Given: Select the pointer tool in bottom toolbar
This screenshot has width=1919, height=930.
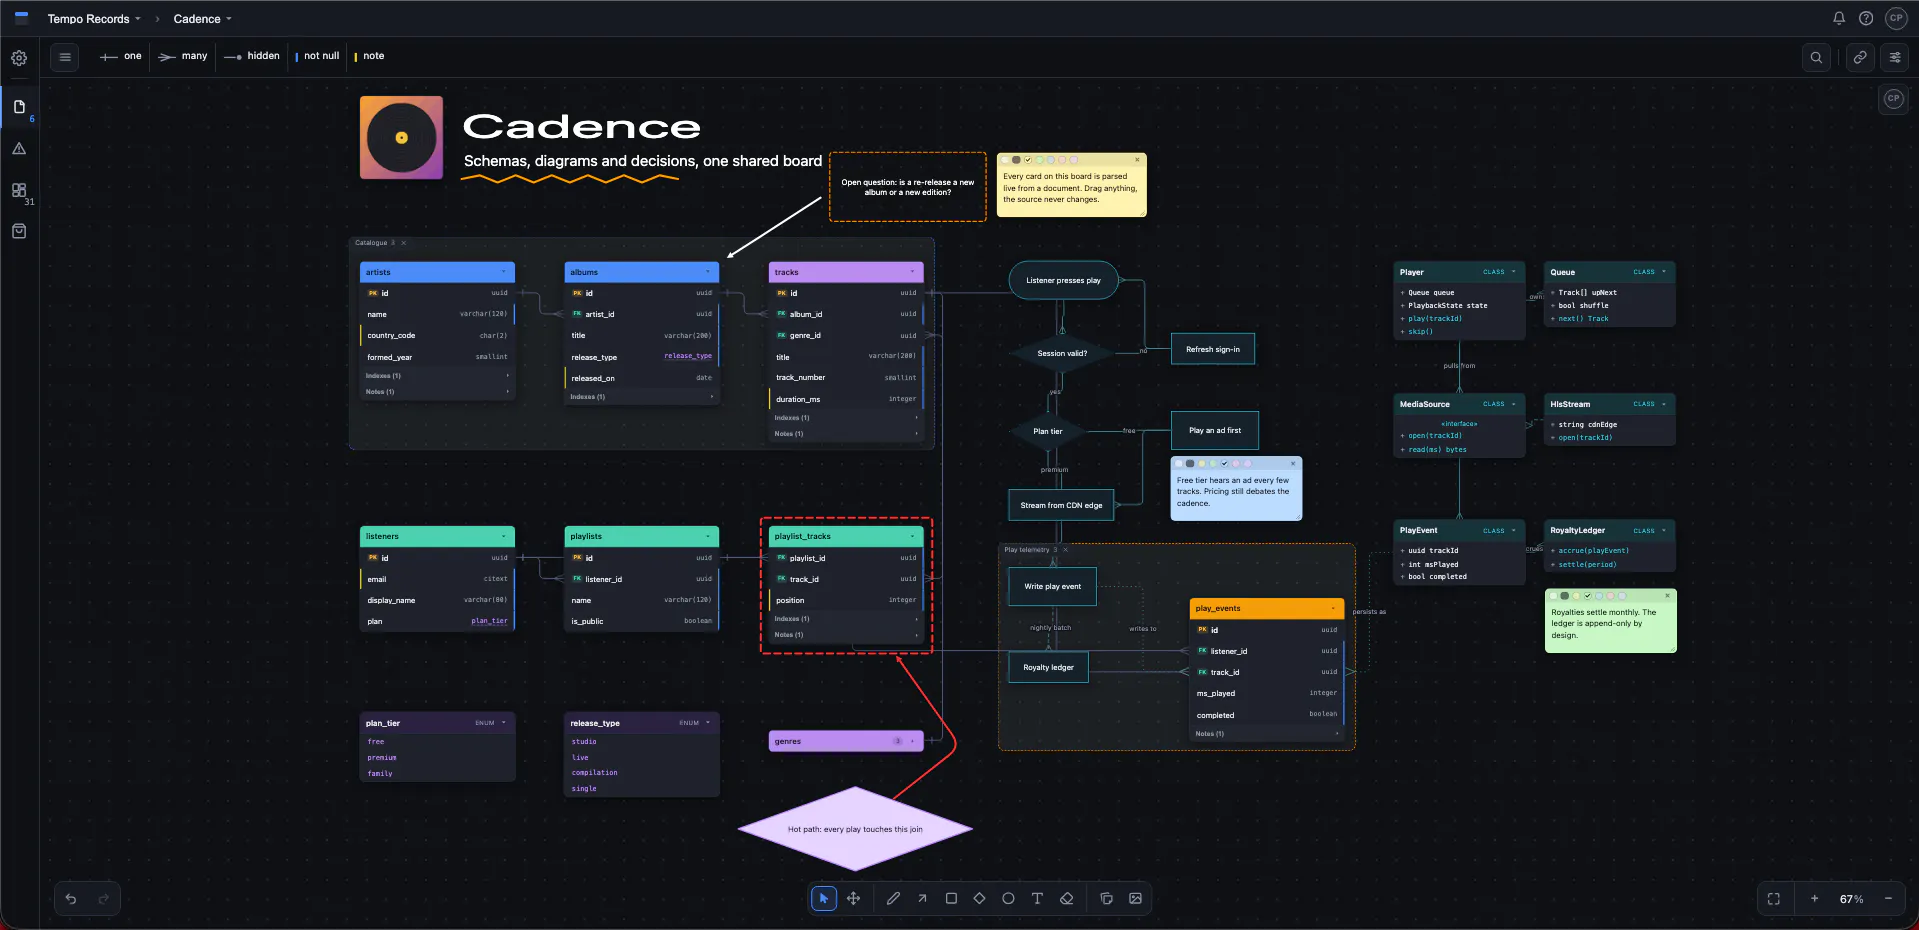Looking at the screenshot, I should [x=824, y=898].
